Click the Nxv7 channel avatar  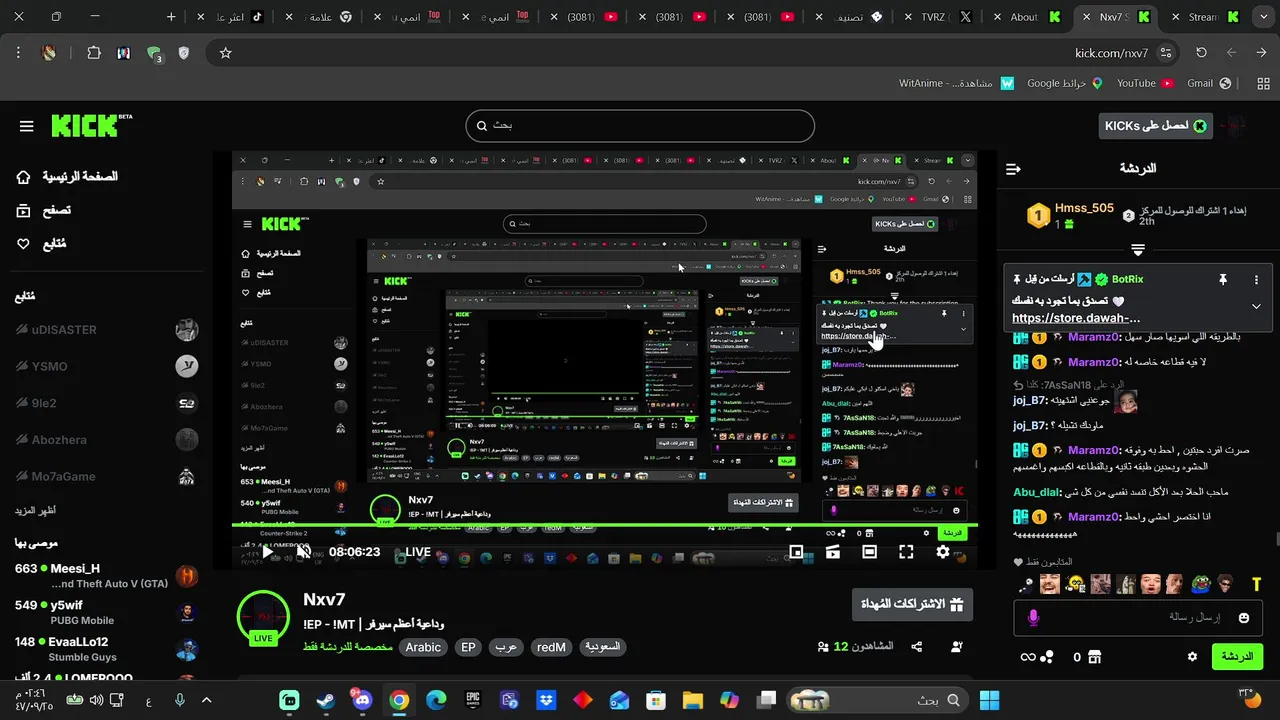tap(263, 618)
